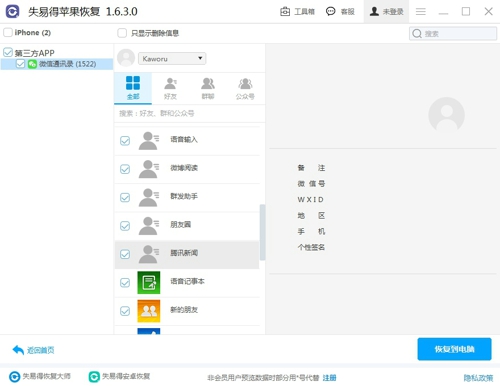Image resolution: width=500 pixels, height=386 pixels.
Task: Click the contact list scrollbar thumb
Action: (x=262, y=232)
